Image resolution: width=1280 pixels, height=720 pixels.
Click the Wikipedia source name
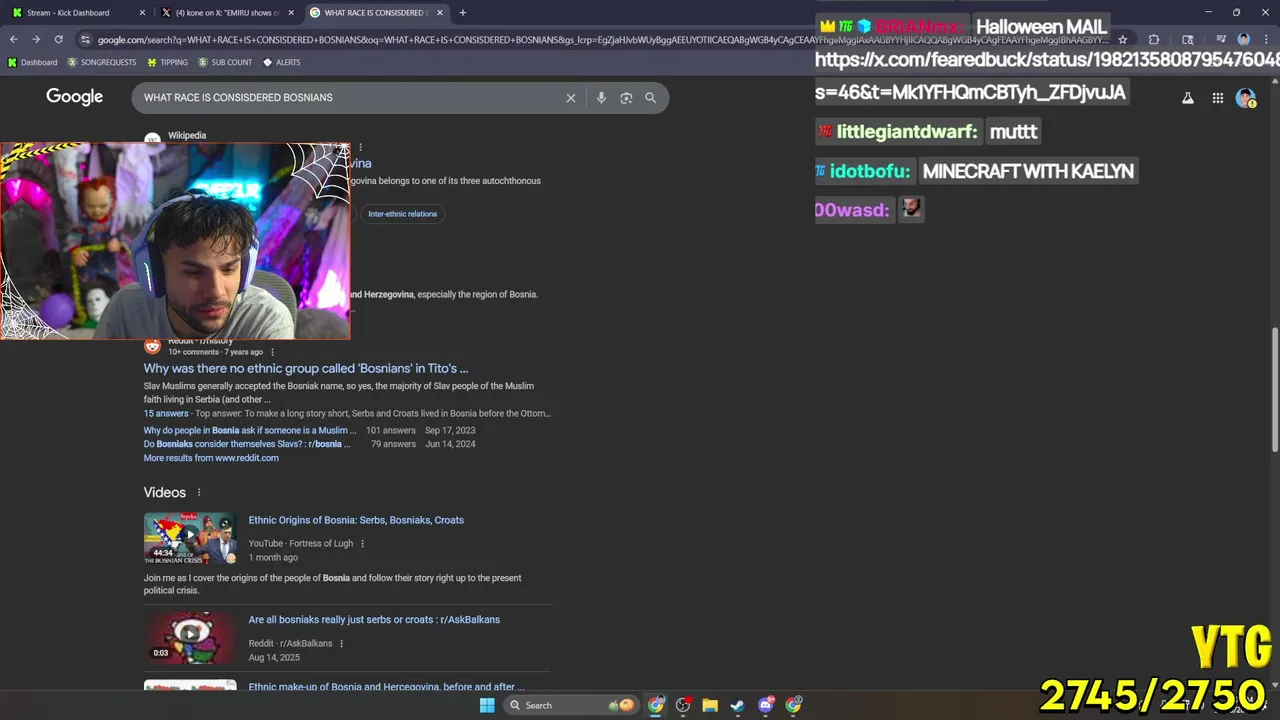click(187, 135)
